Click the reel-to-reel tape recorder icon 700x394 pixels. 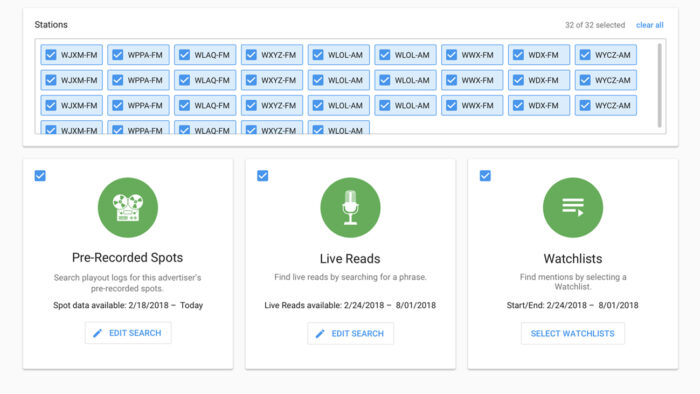[x=128, y=207]
